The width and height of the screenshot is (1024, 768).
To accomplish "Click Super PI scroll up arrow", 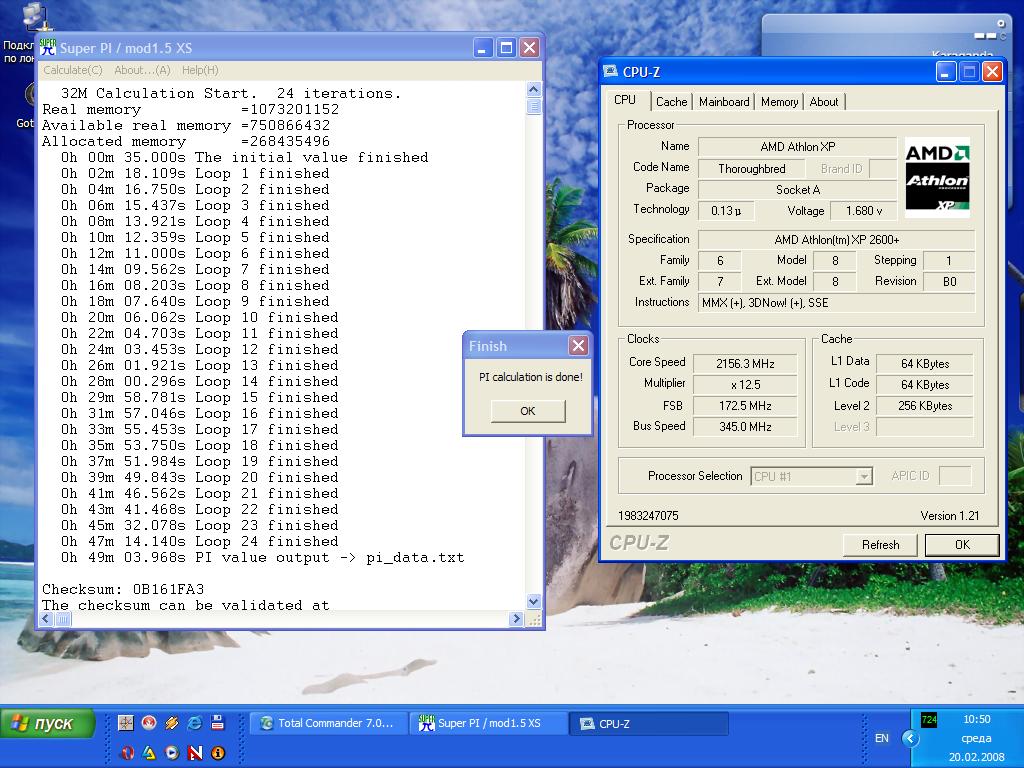I will click(x=534, y=89).
